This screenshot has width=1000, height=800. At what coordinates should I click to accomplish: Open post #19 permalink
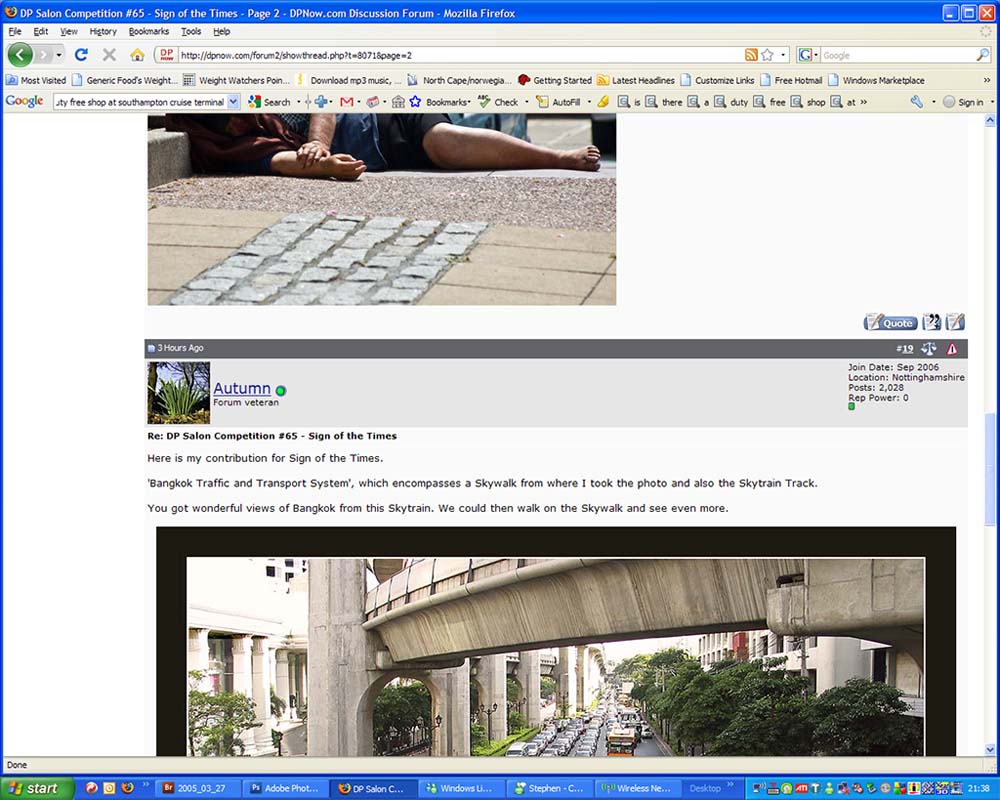[904, 349]
